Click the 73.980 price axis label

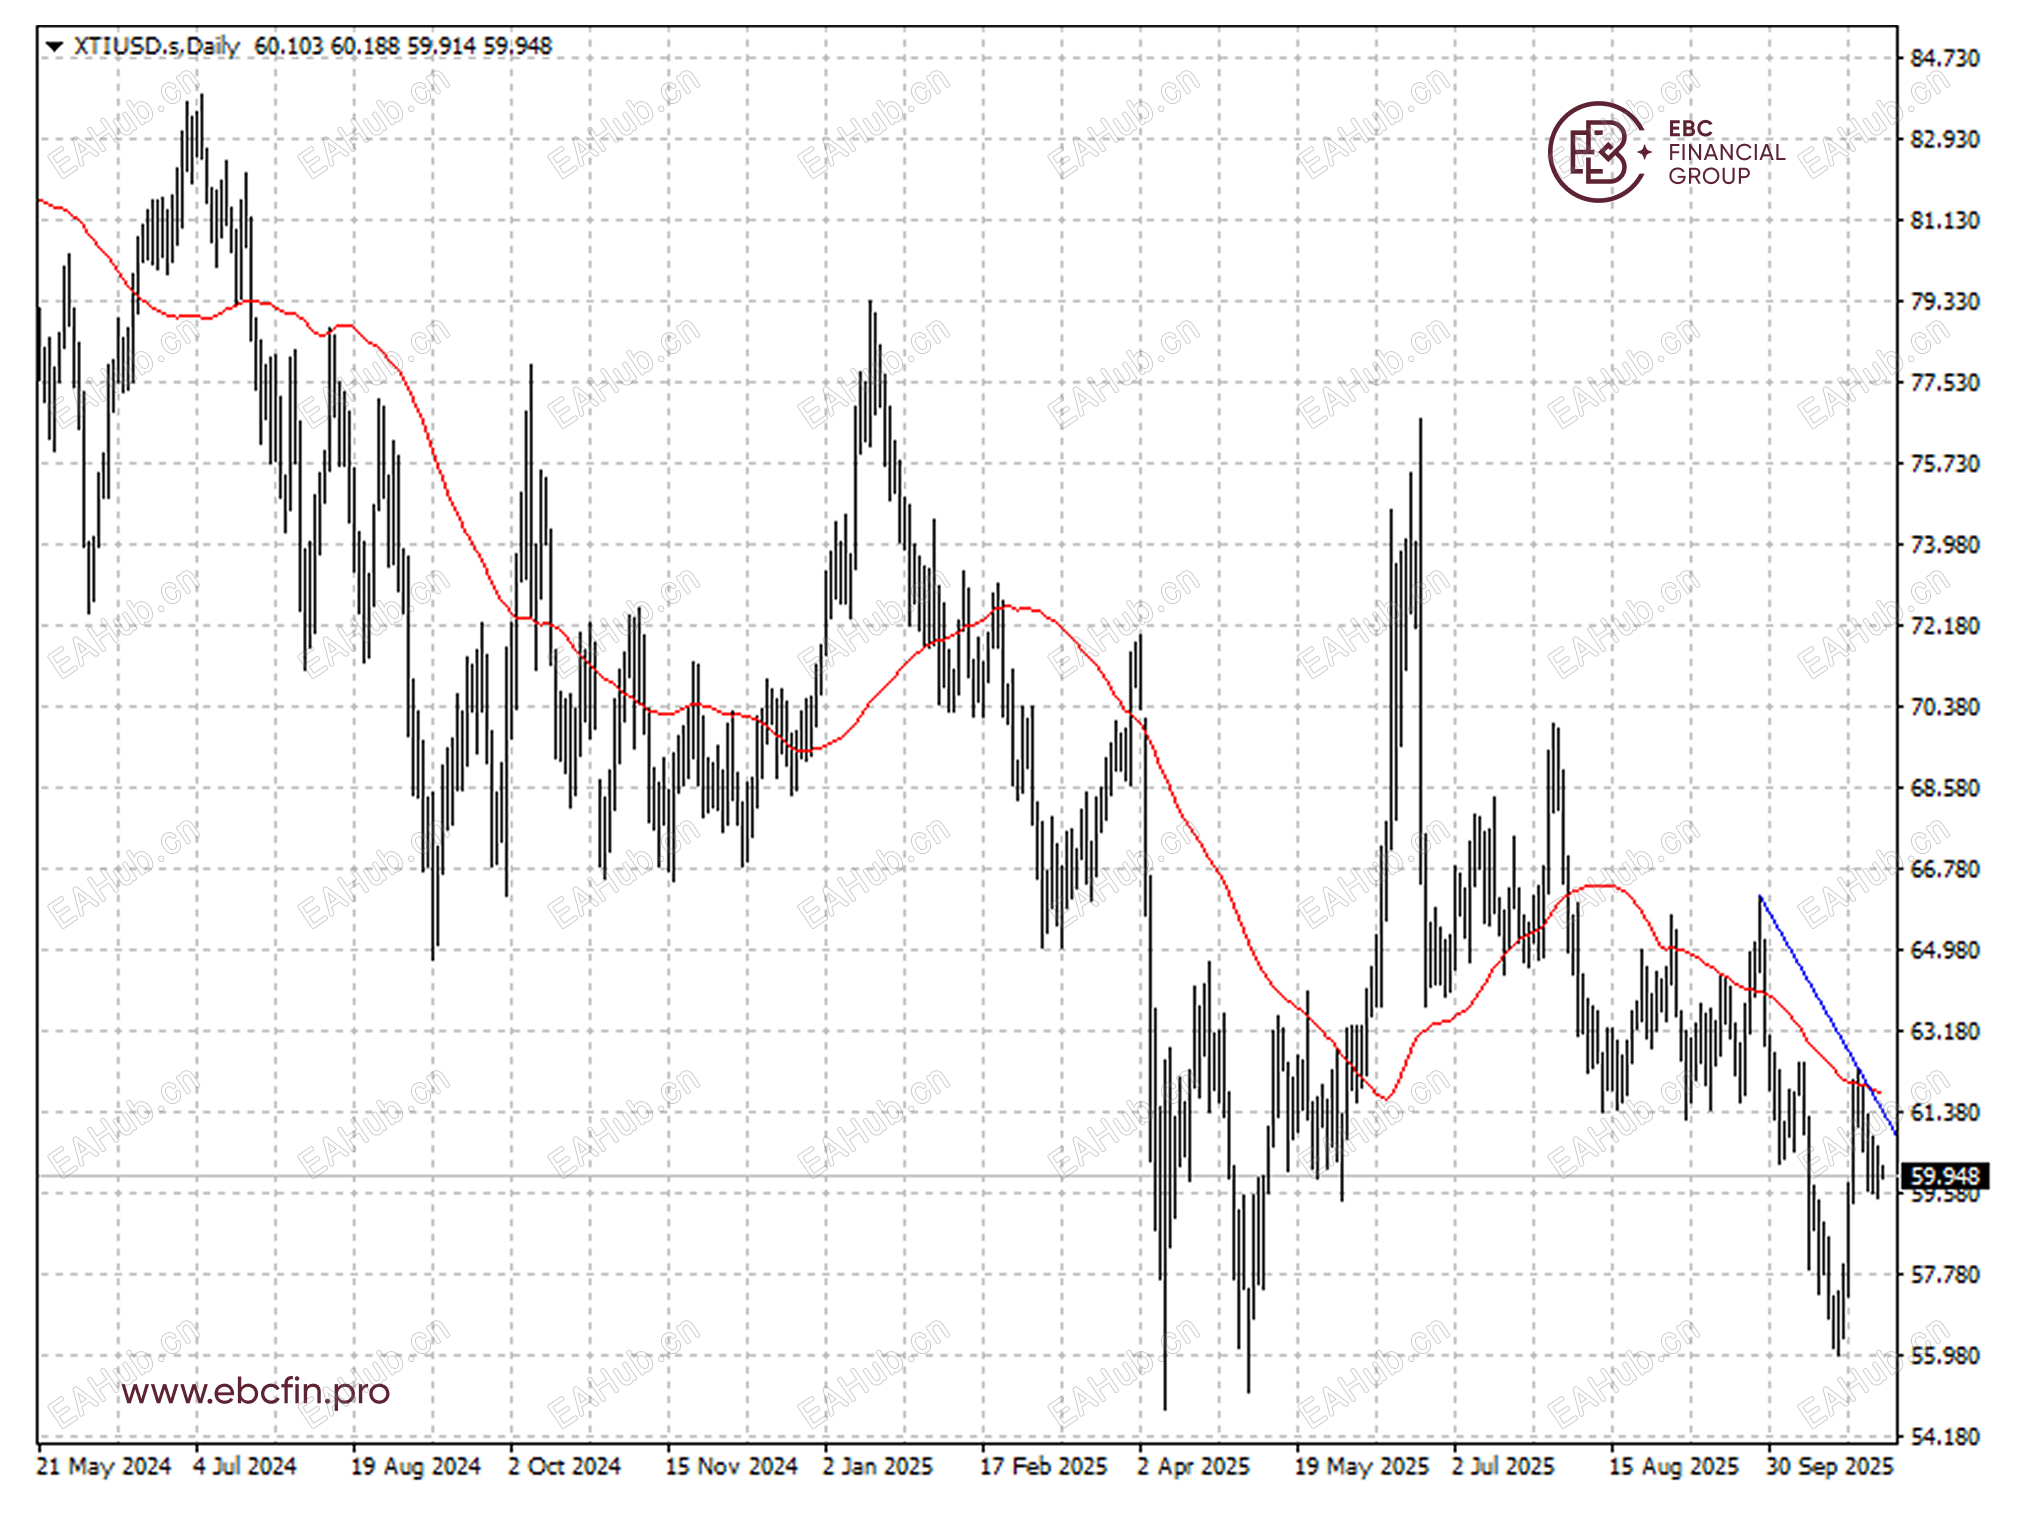pos(1944,545)
